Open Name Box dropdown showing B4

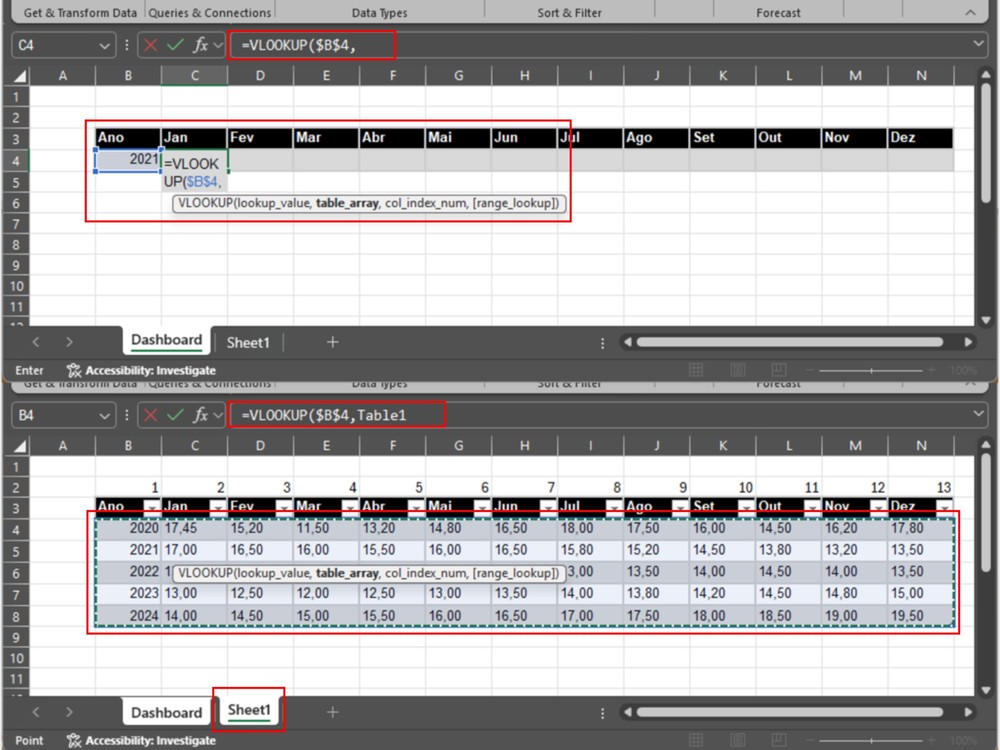click(104, 416)
